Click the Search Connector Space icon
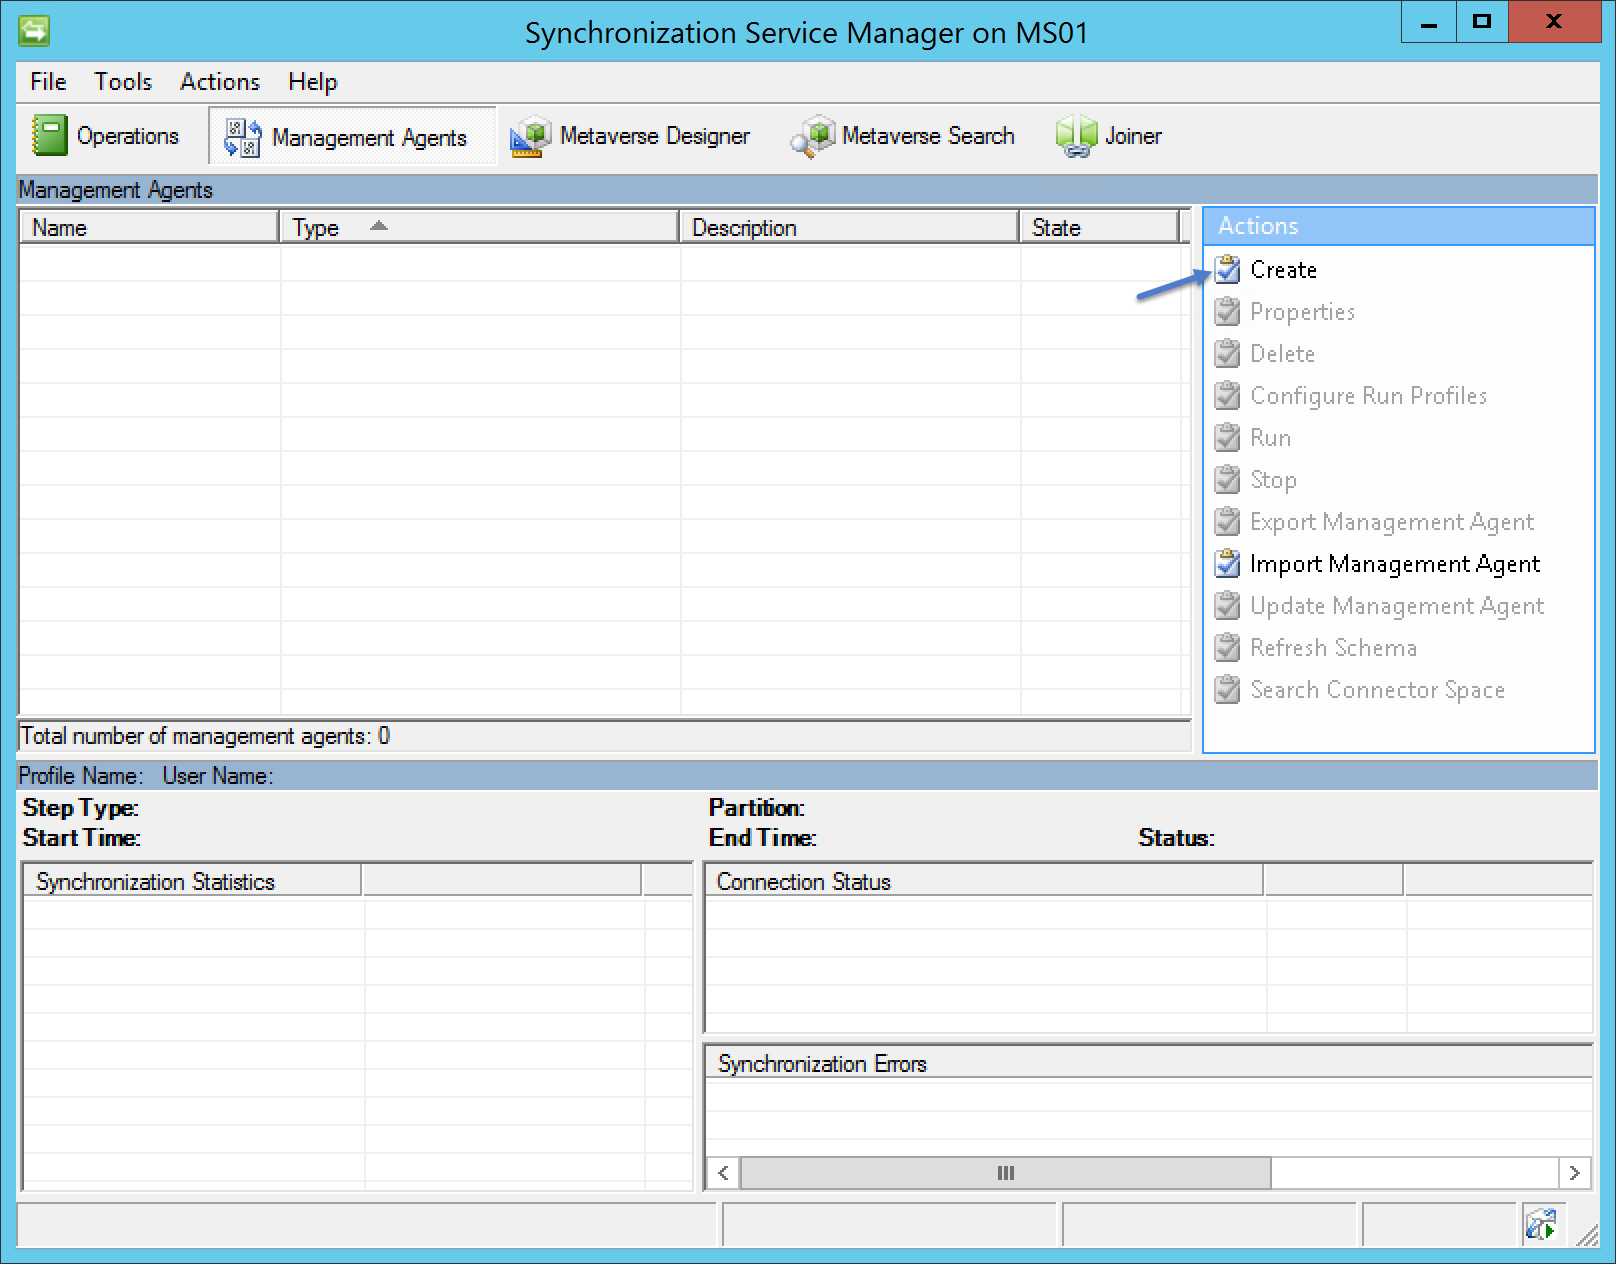The height and width of the screenshot is (1264, 1616). point(1227,689)
